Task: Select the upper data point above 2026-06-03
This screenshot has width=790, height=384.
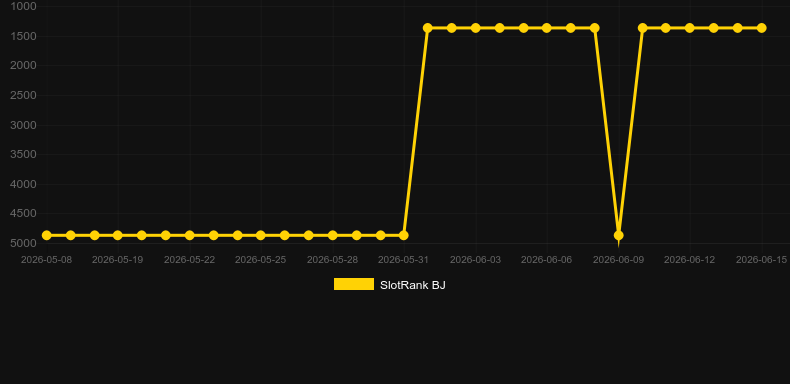Action: 476,28
